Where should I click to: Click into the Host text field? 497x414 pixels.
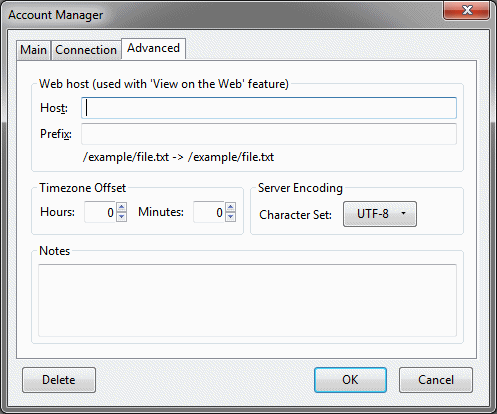click(269, 108)
